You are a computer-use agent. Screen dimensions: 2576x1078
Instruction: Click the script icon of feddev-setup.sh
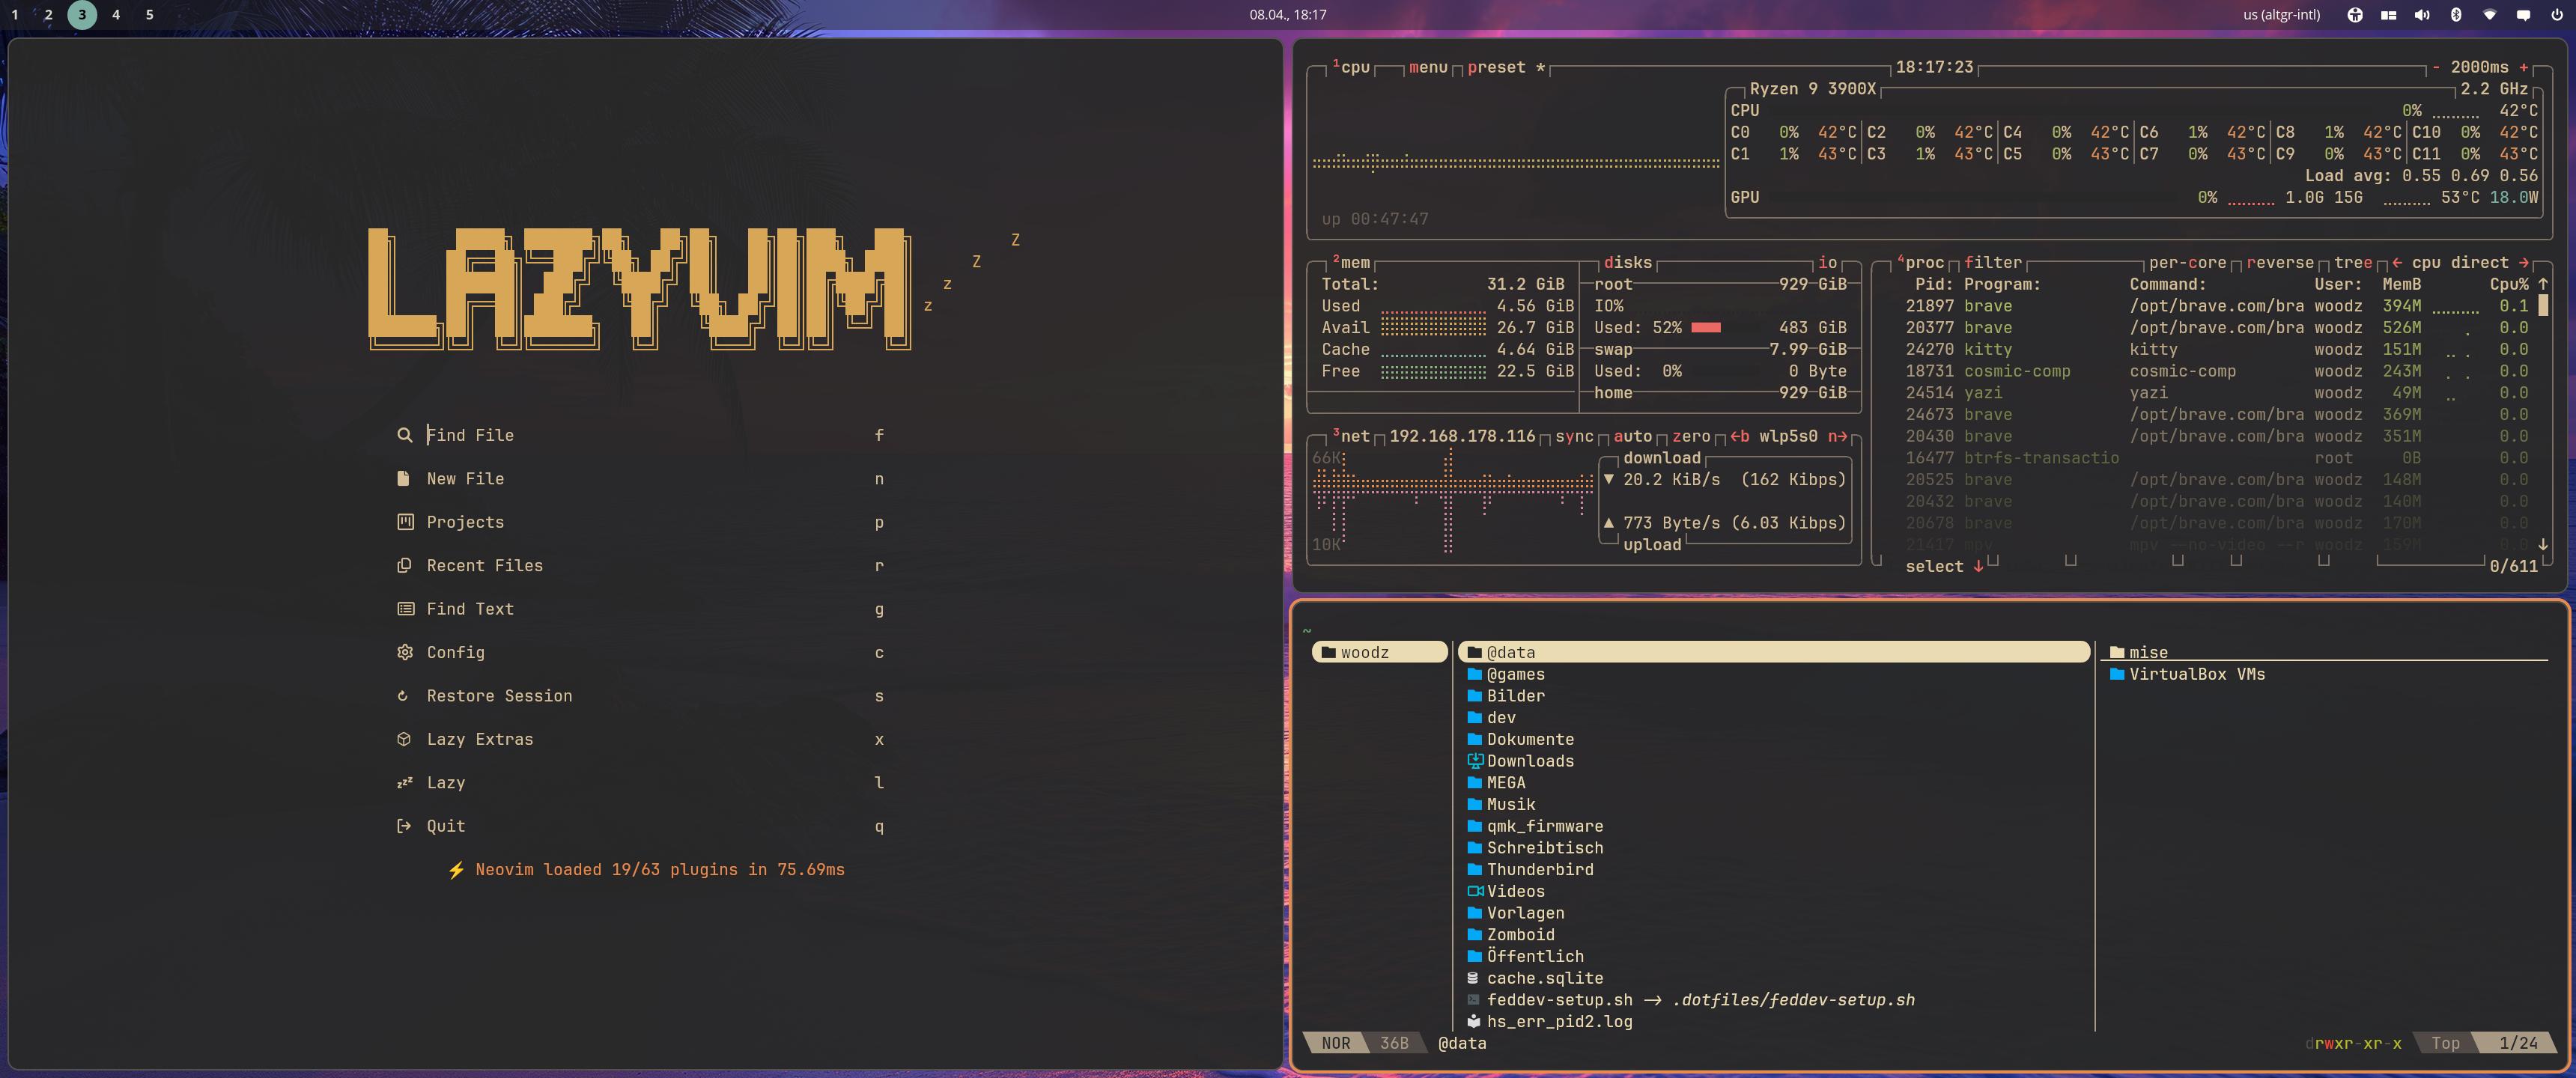click(1473, 1000)
